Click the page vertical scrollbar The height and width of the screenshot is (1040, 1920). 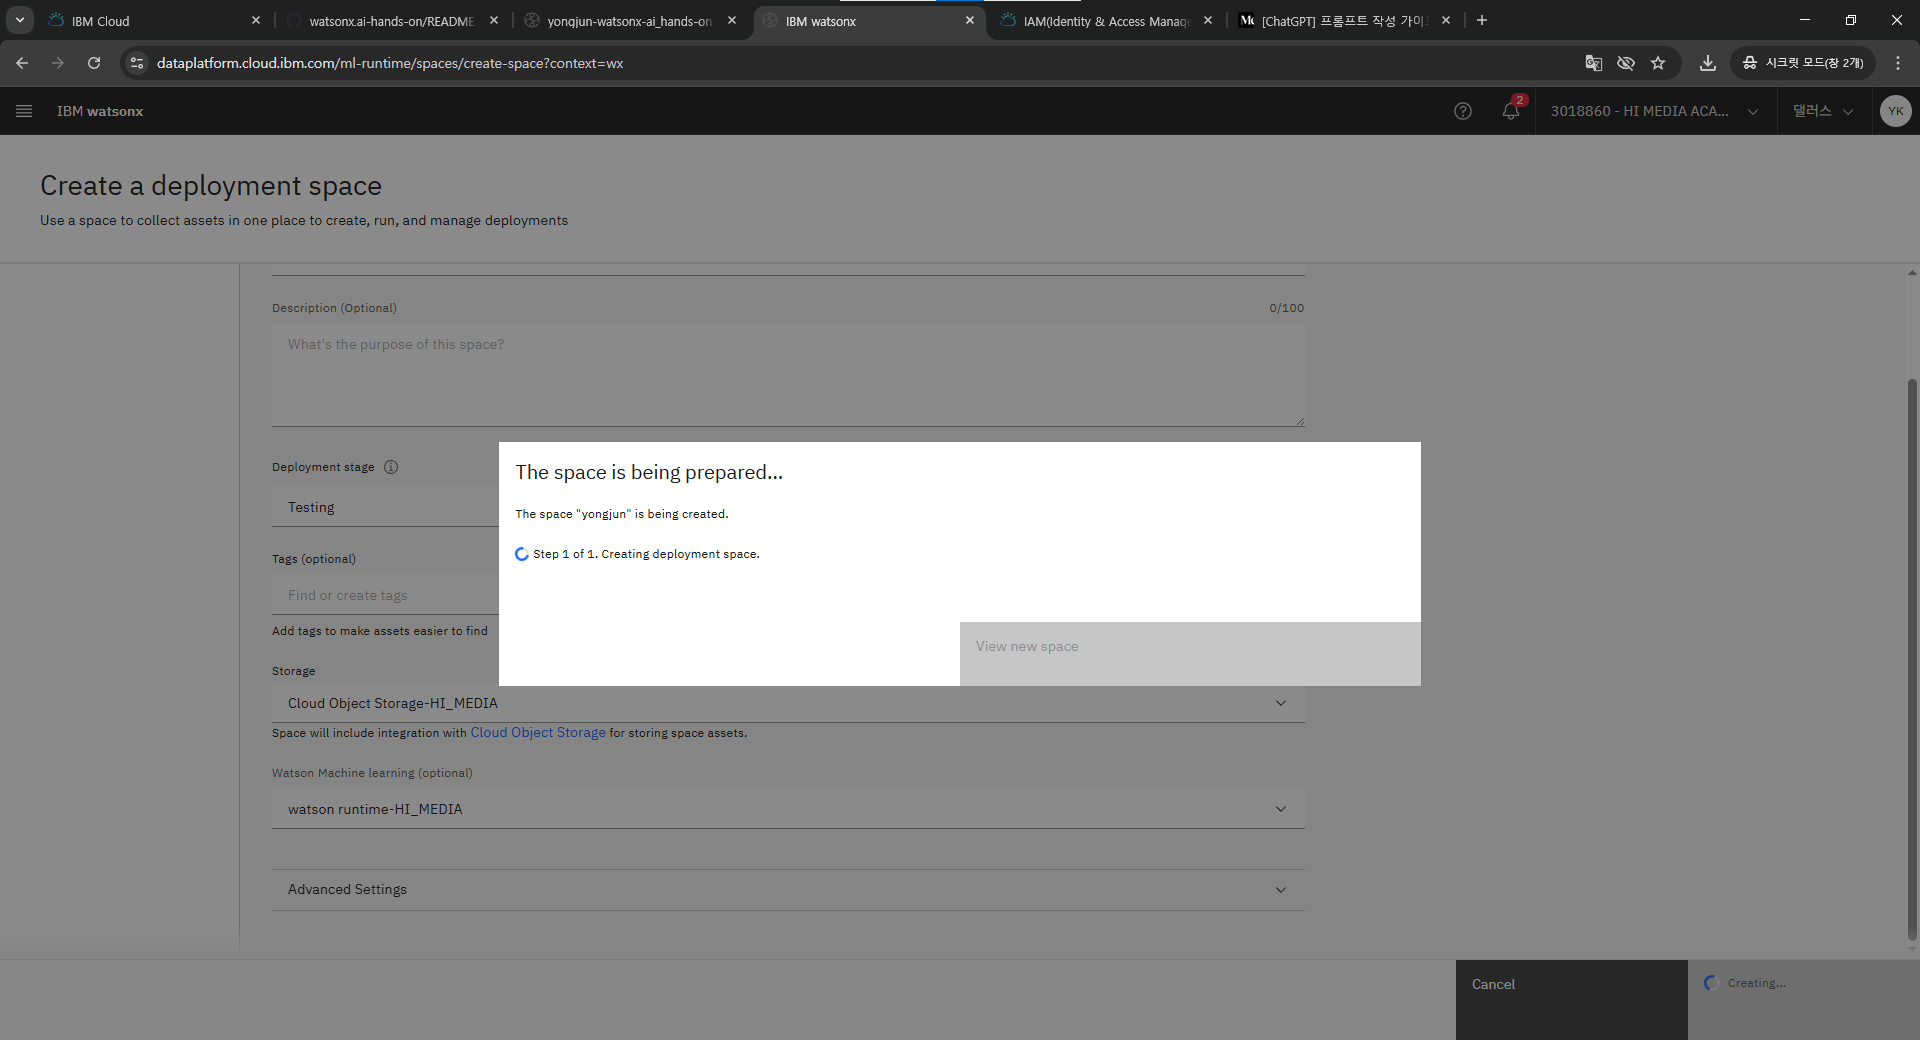[1912, 660]
